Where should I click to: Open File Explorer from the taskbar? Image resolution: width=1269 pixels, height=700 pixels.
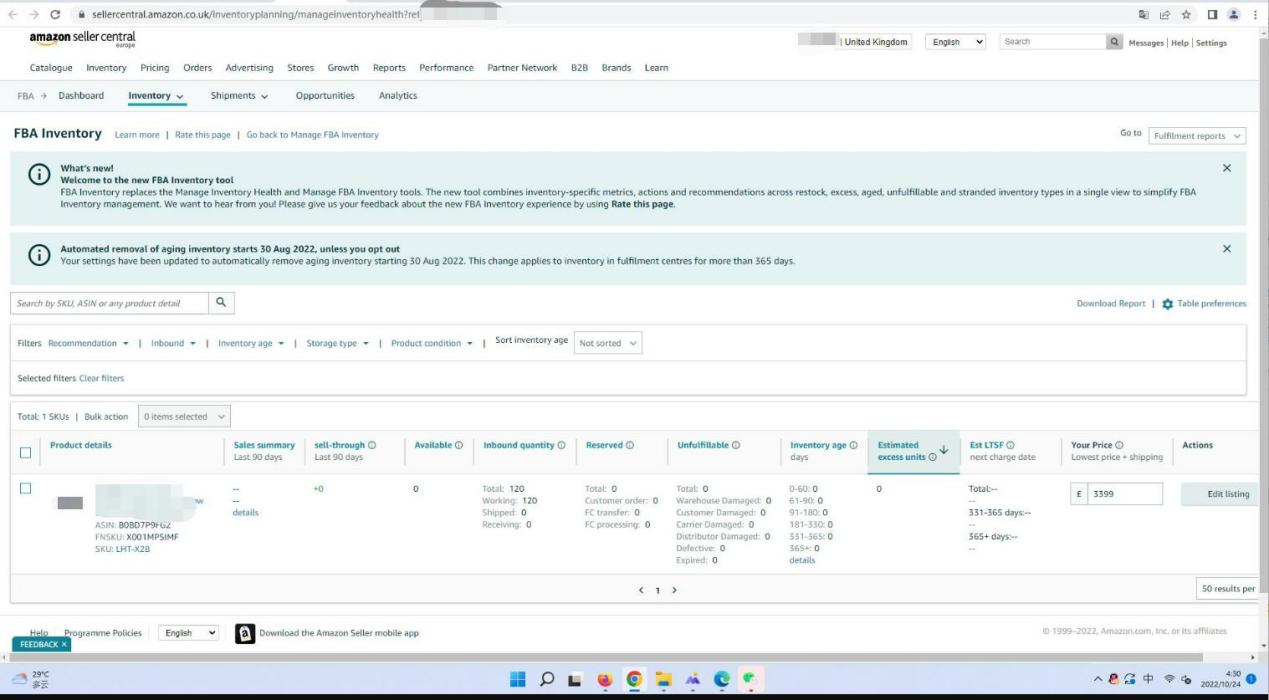(662, 681)
